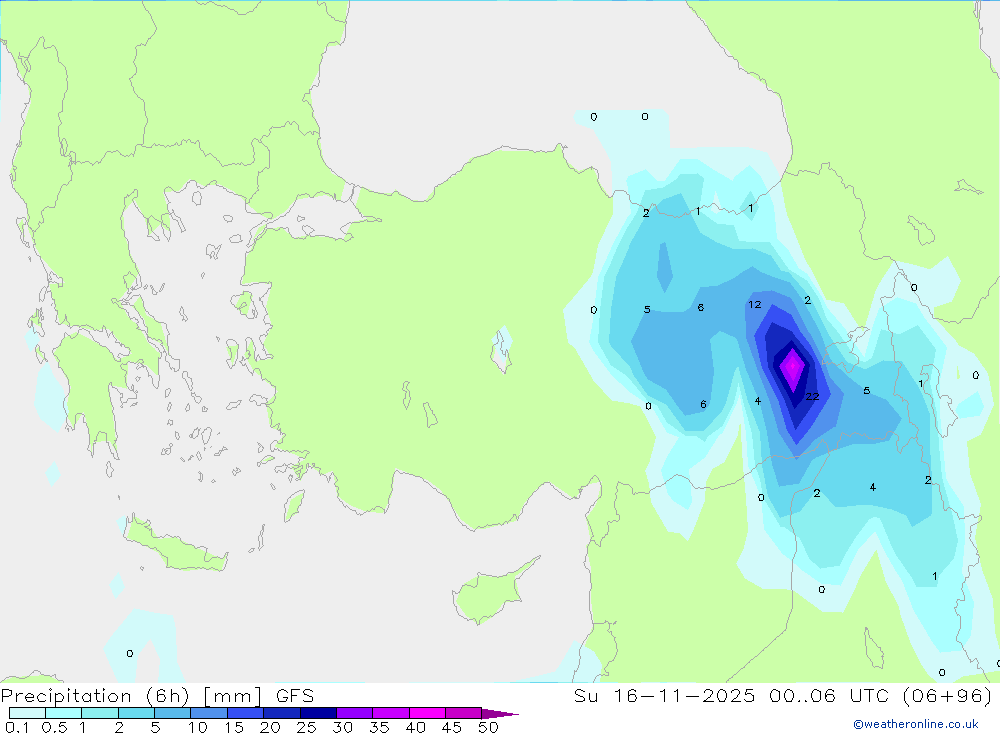Click the "Precipitation (6h) [mm] GFS" title text
Screen dimensions: 1000x733
157,695
